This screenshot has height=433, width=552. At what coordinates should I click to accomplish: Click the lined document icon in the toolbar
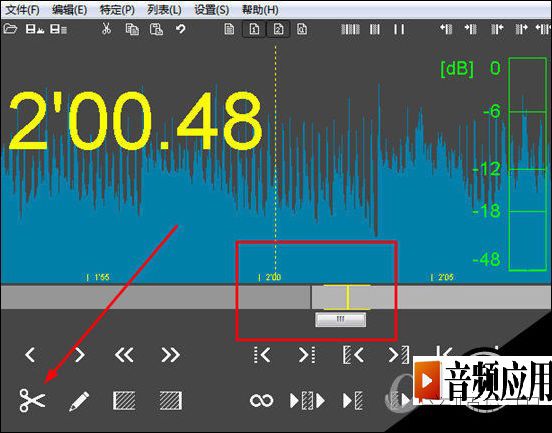(x=229, y=29)
